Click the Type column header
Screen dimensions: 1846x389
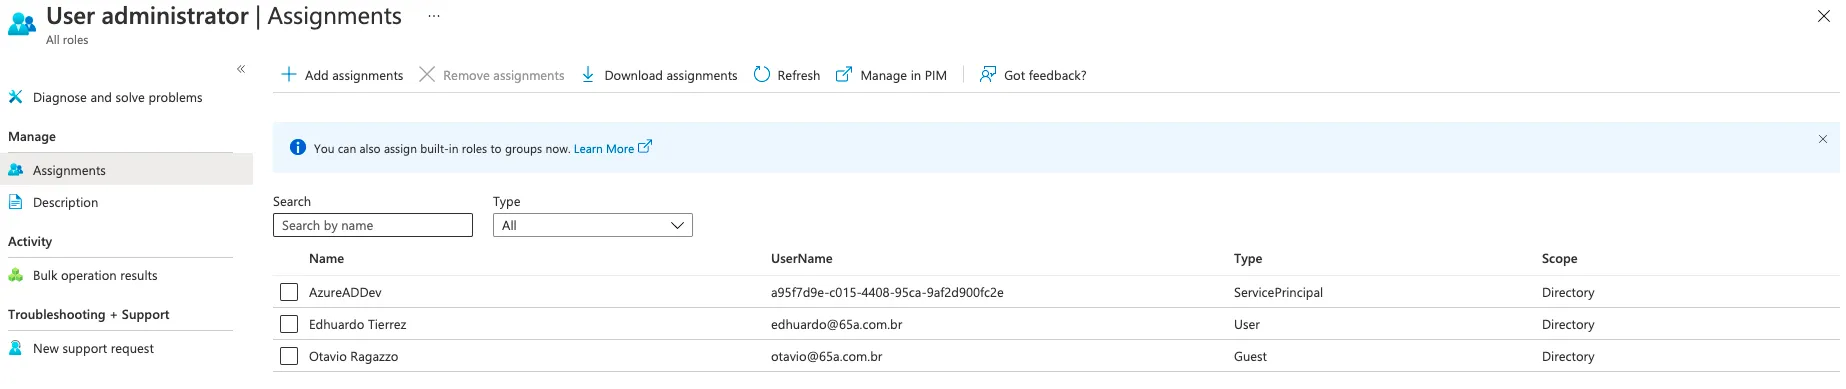(x=1248, y=259)
